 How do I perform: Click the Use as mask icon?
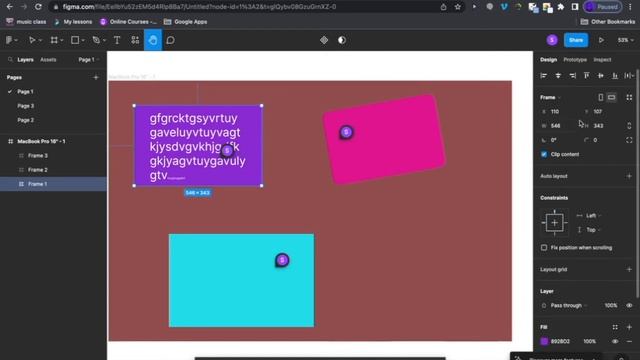[342, 40]
